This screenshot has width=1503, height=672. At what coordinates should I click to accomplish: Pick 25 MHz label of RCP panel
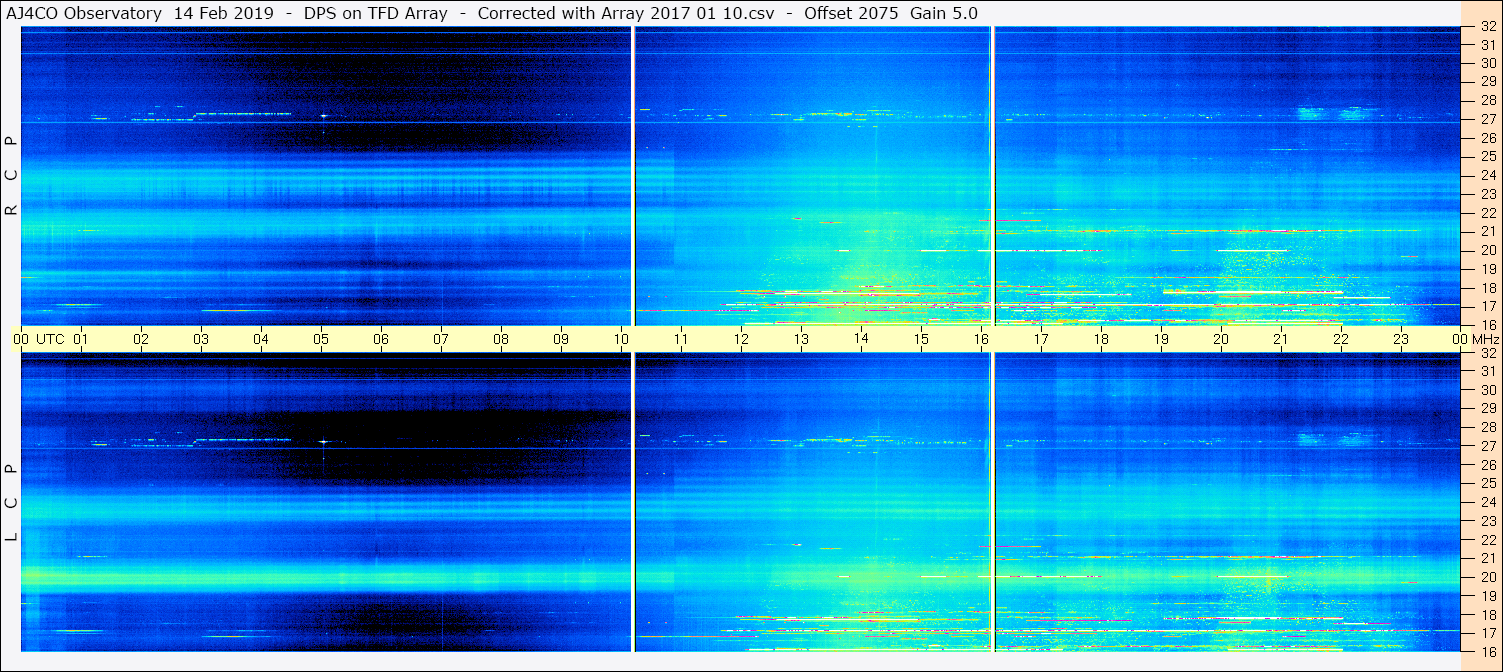pos(1488,156)
